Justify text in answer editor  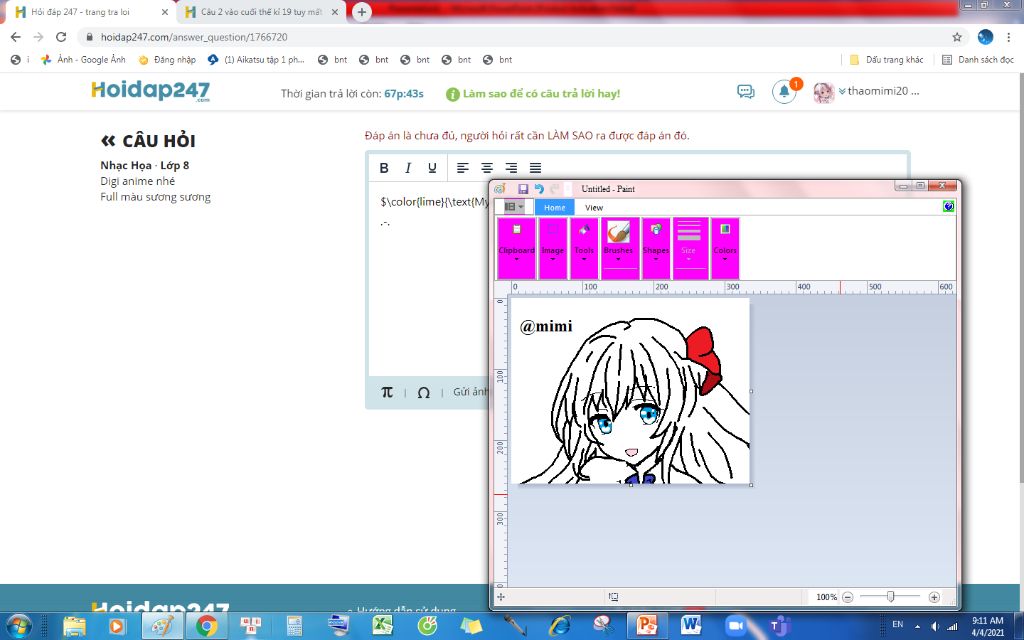click(535, 168)
